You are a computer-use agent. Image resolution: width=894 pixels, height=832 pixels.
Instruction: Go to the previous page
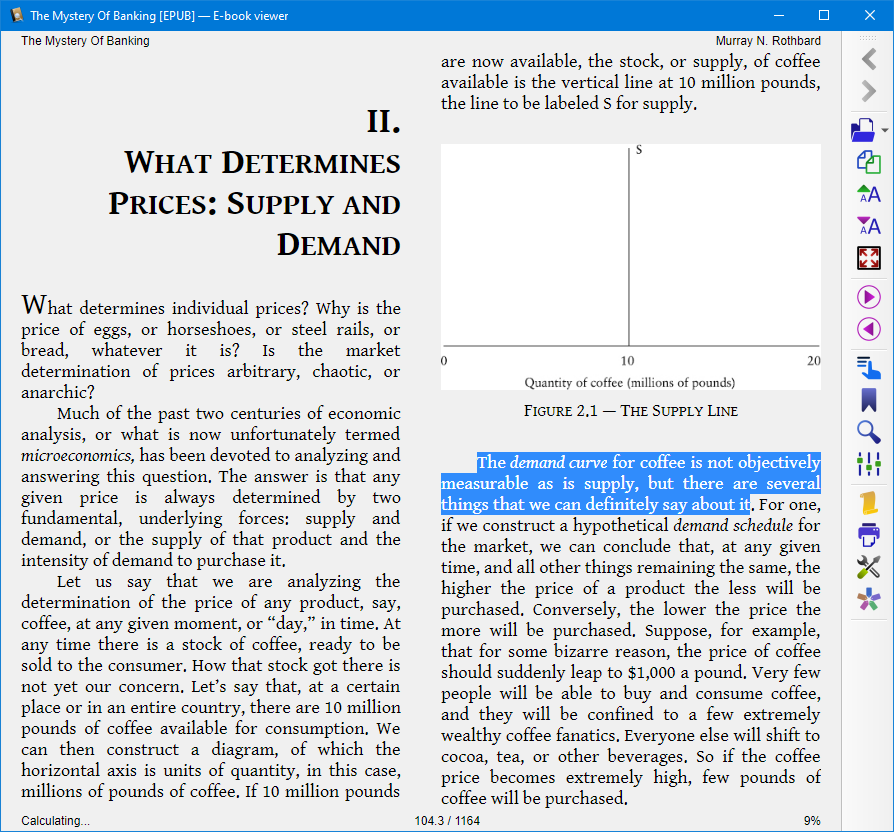click(868, 329)
